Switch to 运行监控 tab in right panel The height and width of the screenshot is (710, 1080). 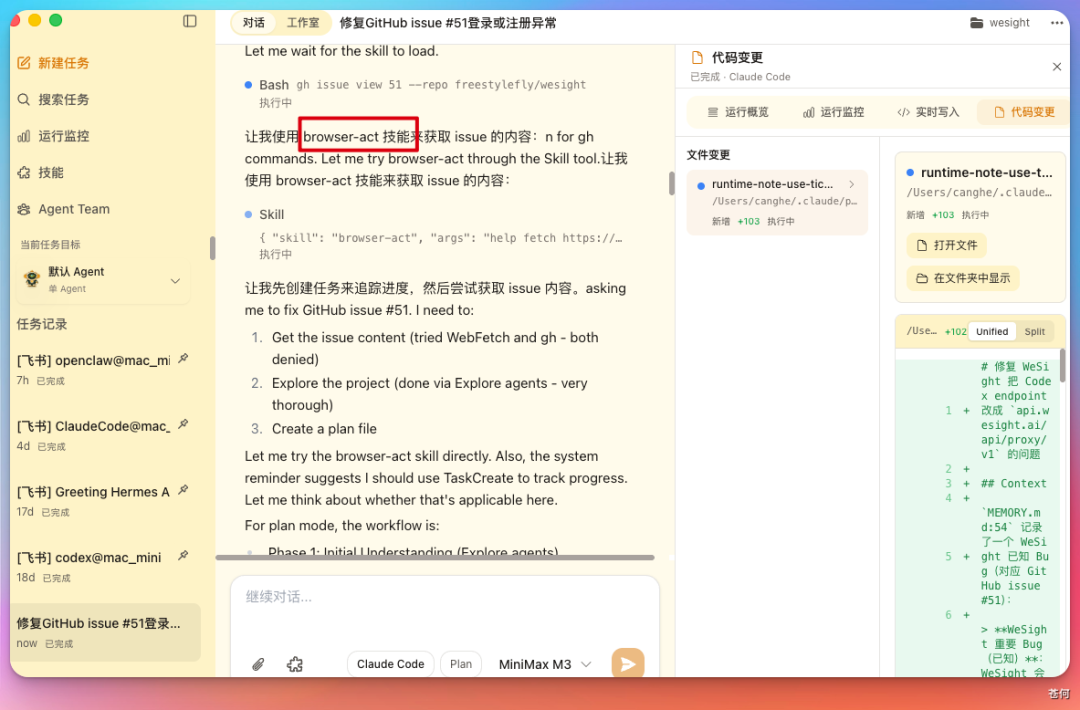tap(833, 112)
